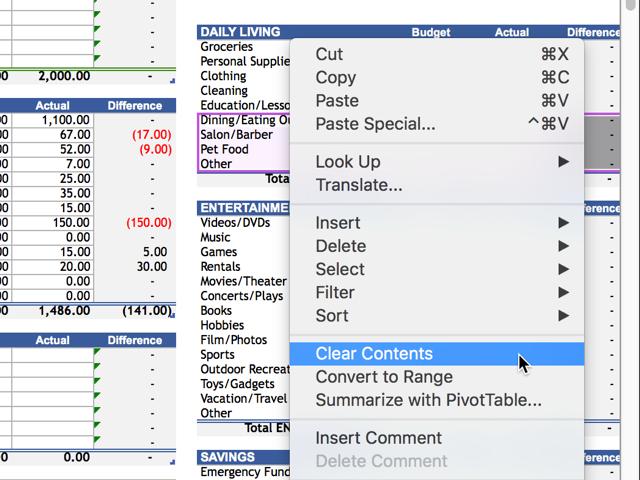Select the Concerts/Plays cell
The height and width of the screenshot is (480, 640).
244,296
